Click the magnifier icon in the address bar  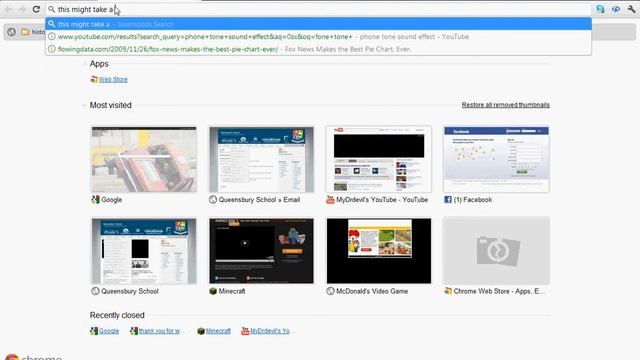coord(51,9)
